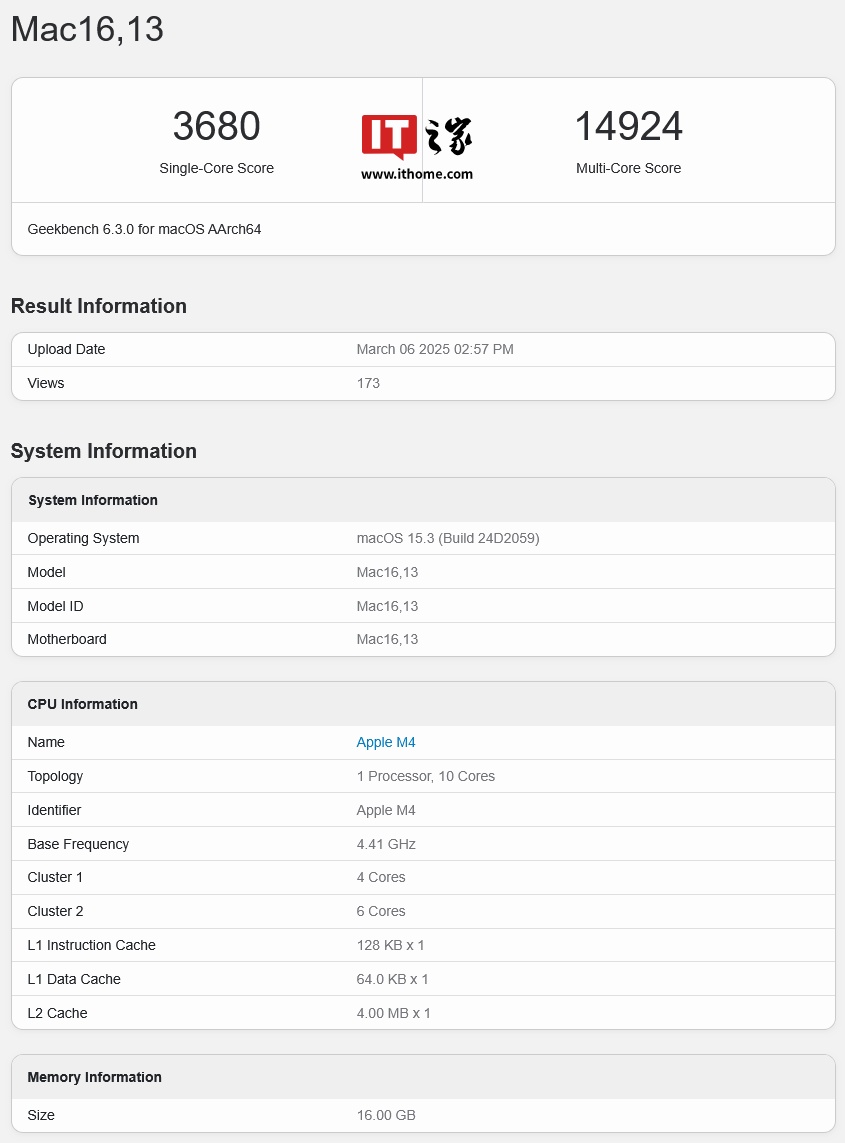Click the L2 Cache label
Viewport: 845px width, 1143px height.
pyautogui.click(x=57, y=1013)
